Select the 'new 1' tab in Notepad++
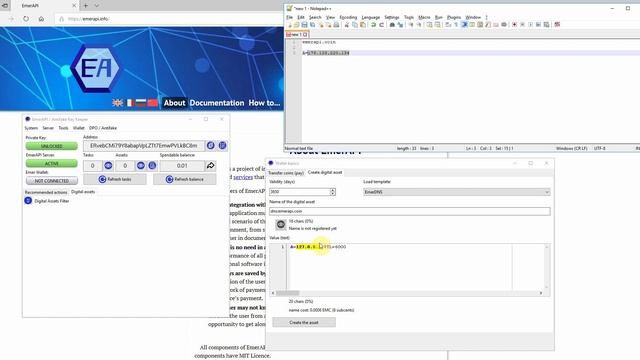 point(296,35)
